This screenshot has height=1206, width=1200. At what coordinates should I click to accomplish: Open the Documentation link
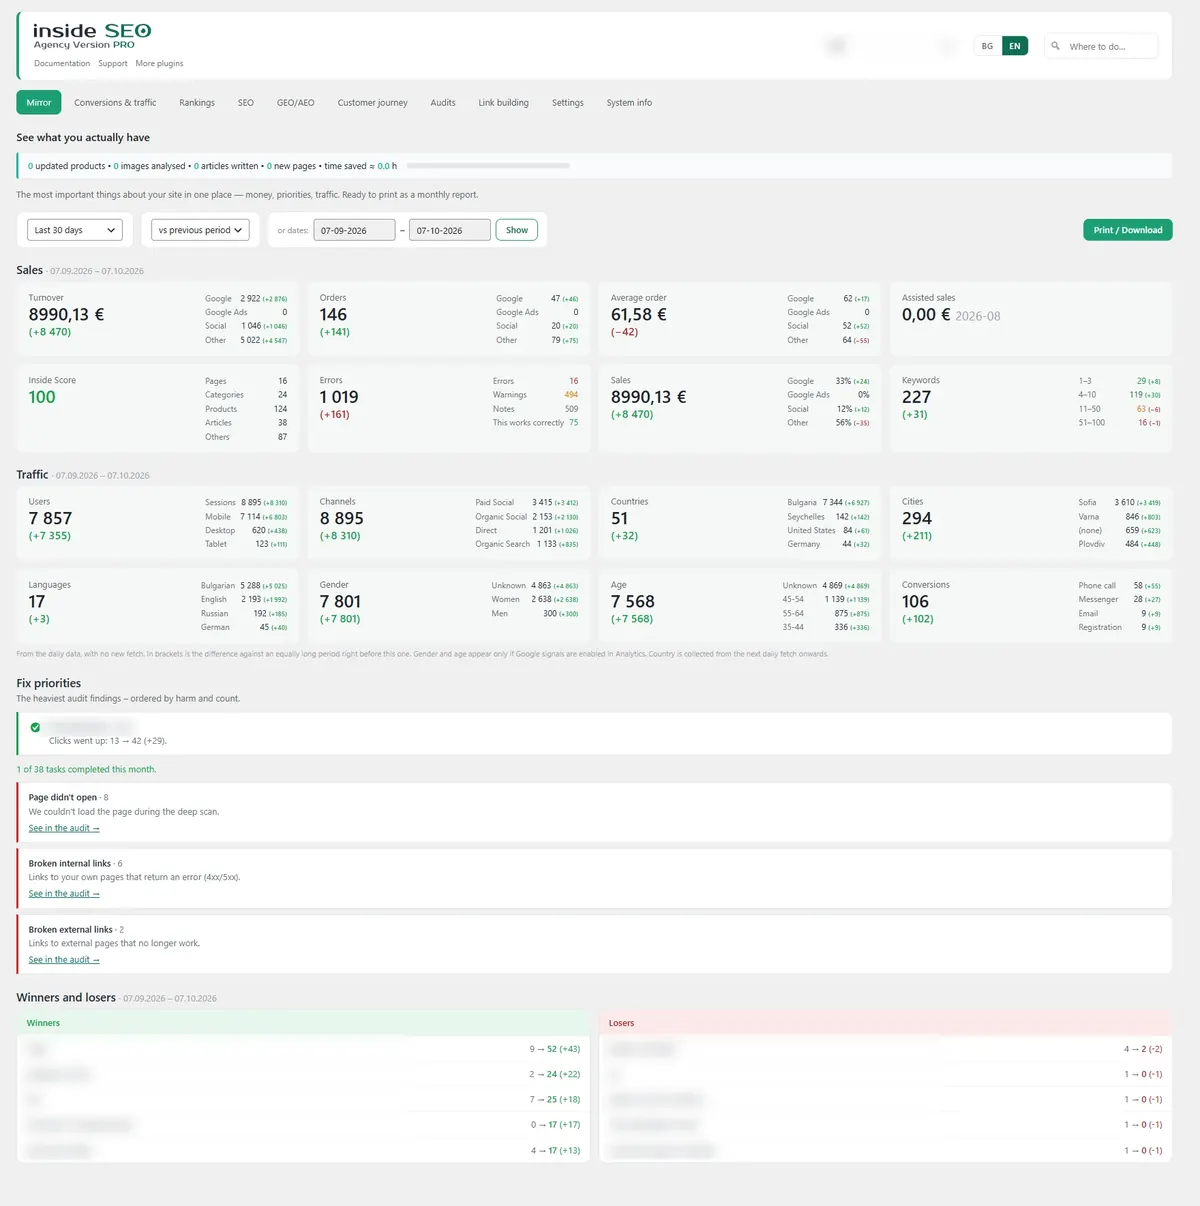pos(62,63)
